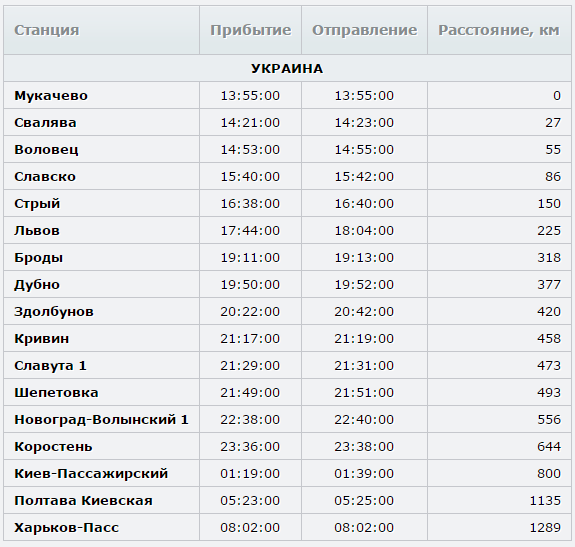The width and height of the screenshot is (575, 547).
Task: Click Полтава Киевская distance 1135
Action: click(x=545, y=500)
